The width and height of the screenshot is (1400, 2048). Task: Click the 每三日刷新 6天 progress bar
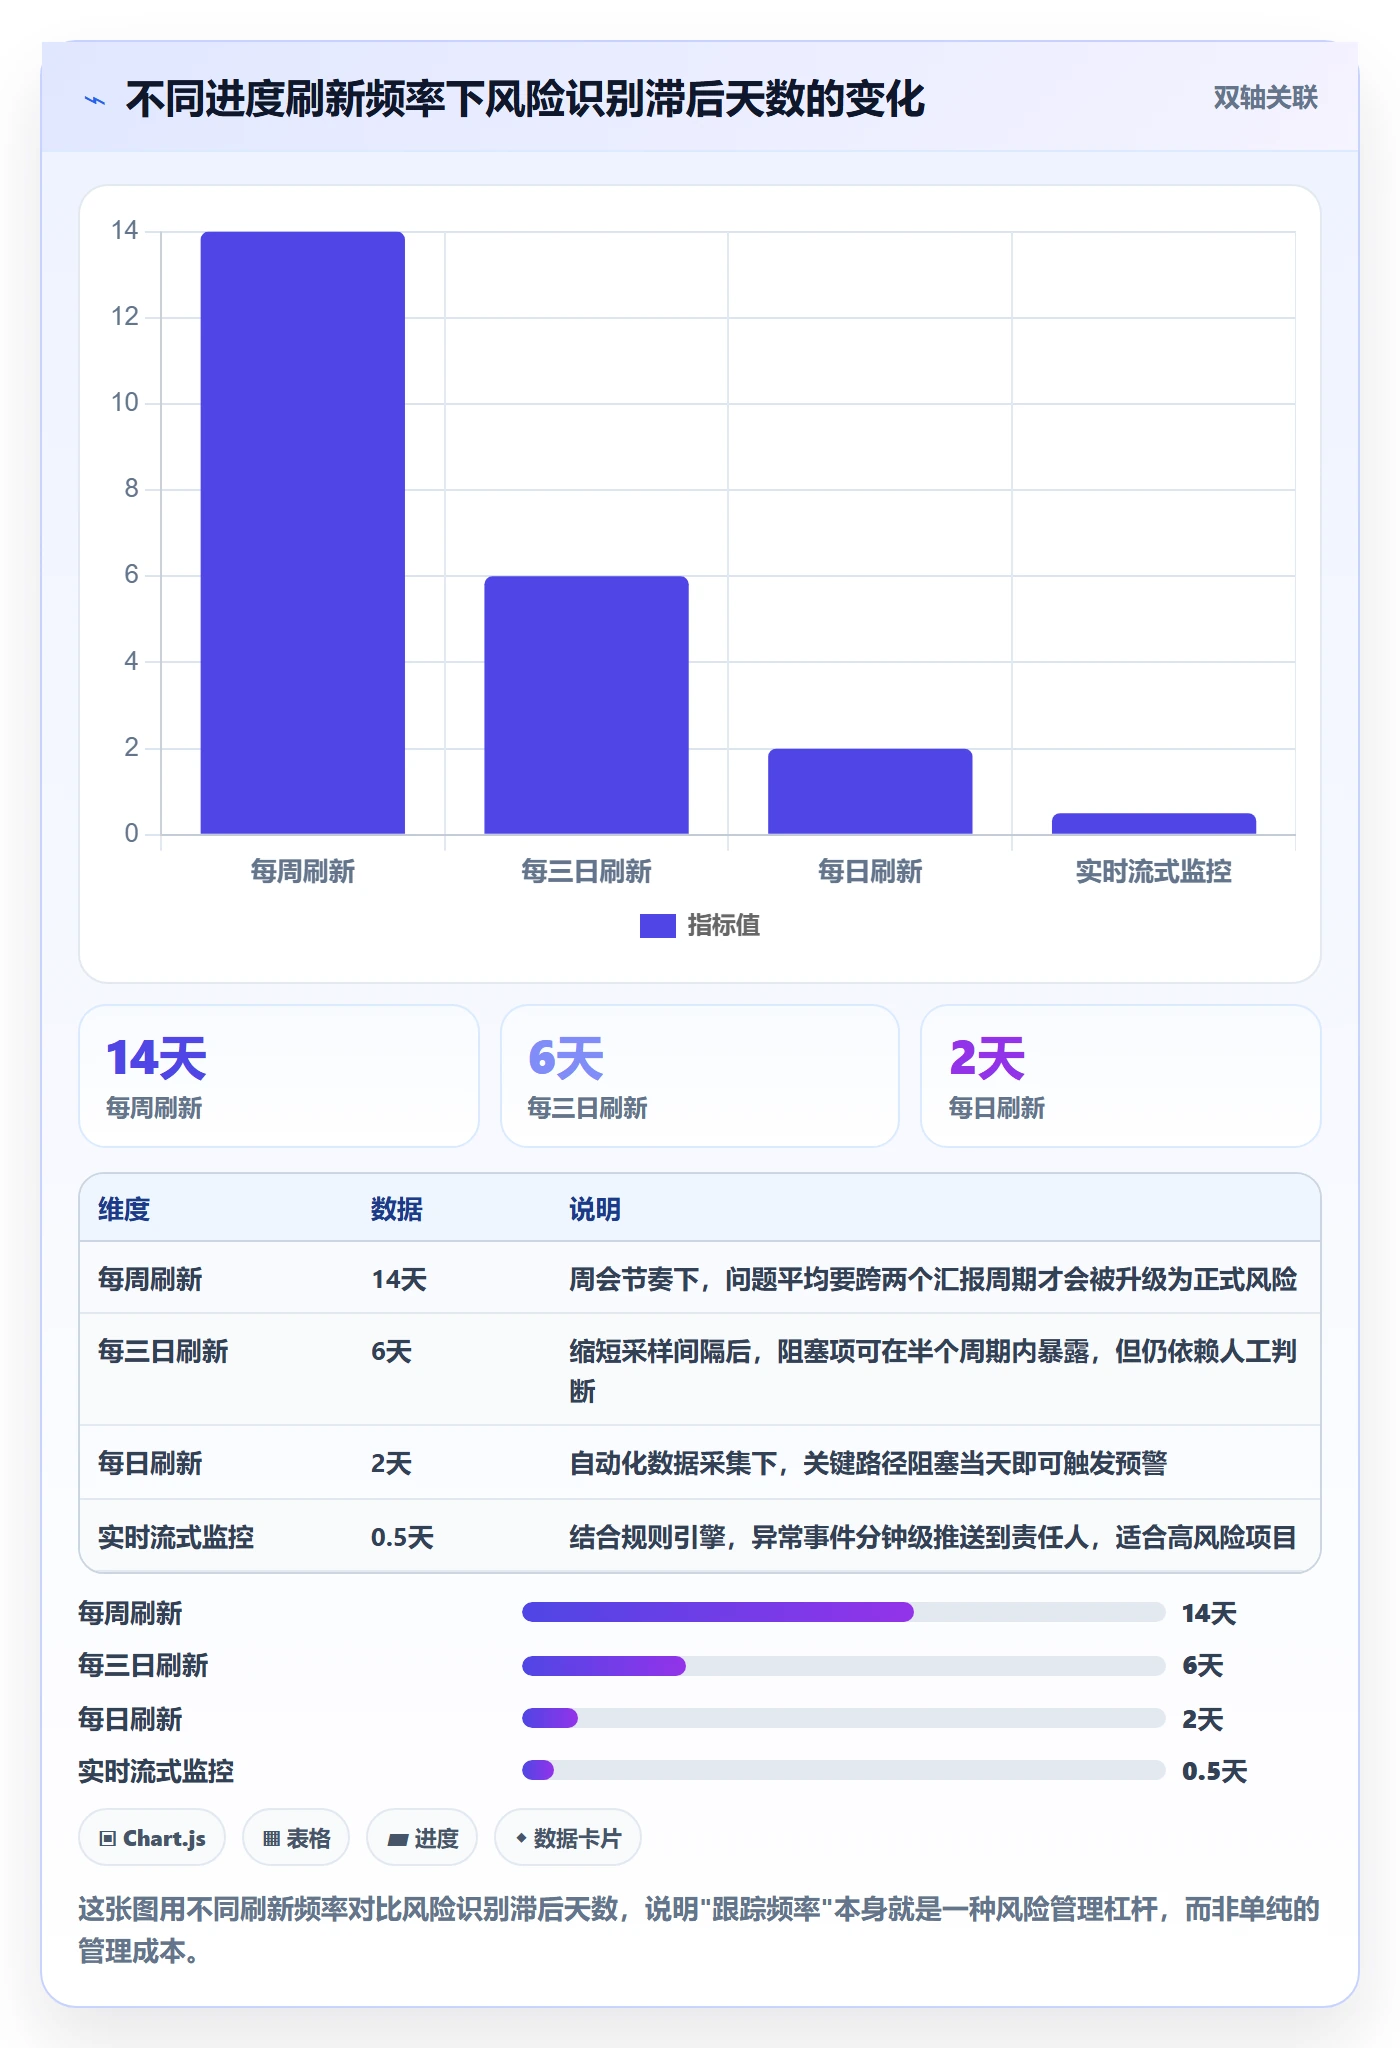pyautogui.click(x=843, y=1665)
